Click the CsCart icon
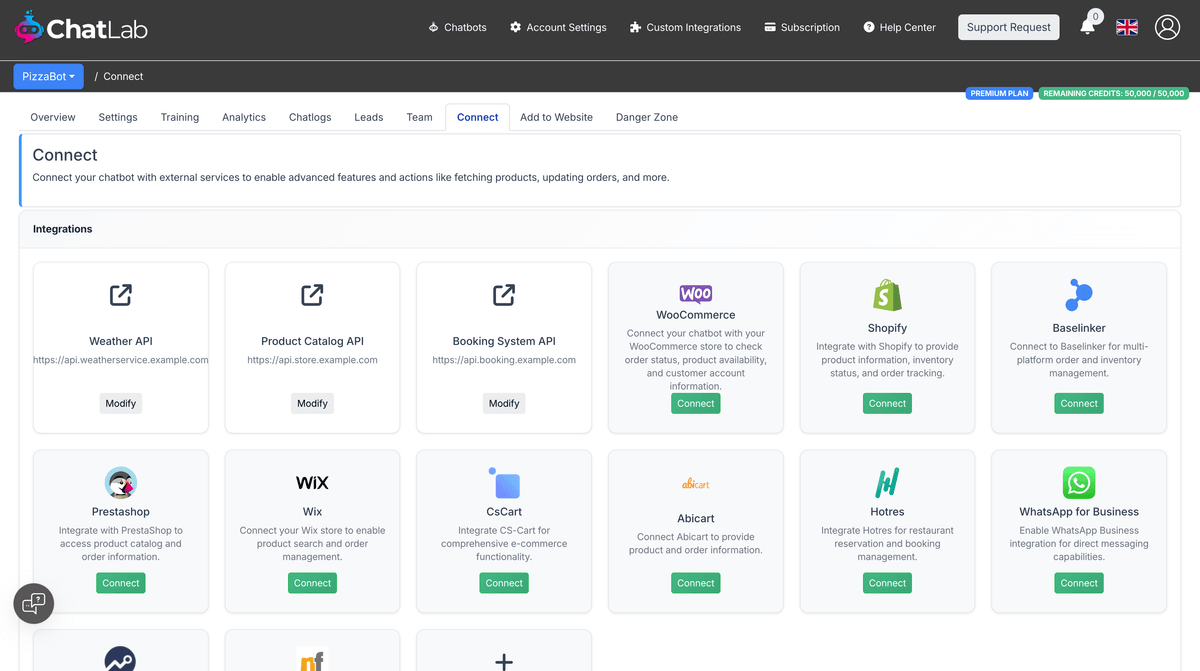This screenshot has width=1200, height=671. 503,482
